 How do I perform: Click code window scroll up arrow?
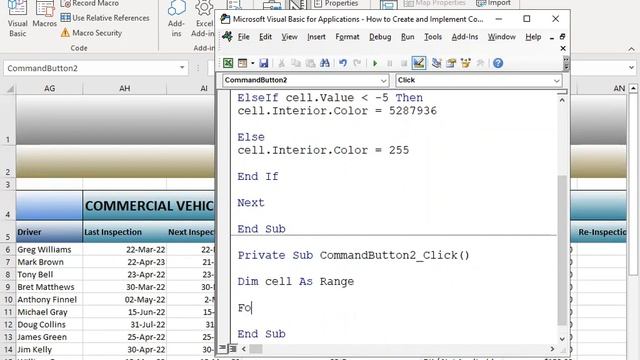coord(562,100)
